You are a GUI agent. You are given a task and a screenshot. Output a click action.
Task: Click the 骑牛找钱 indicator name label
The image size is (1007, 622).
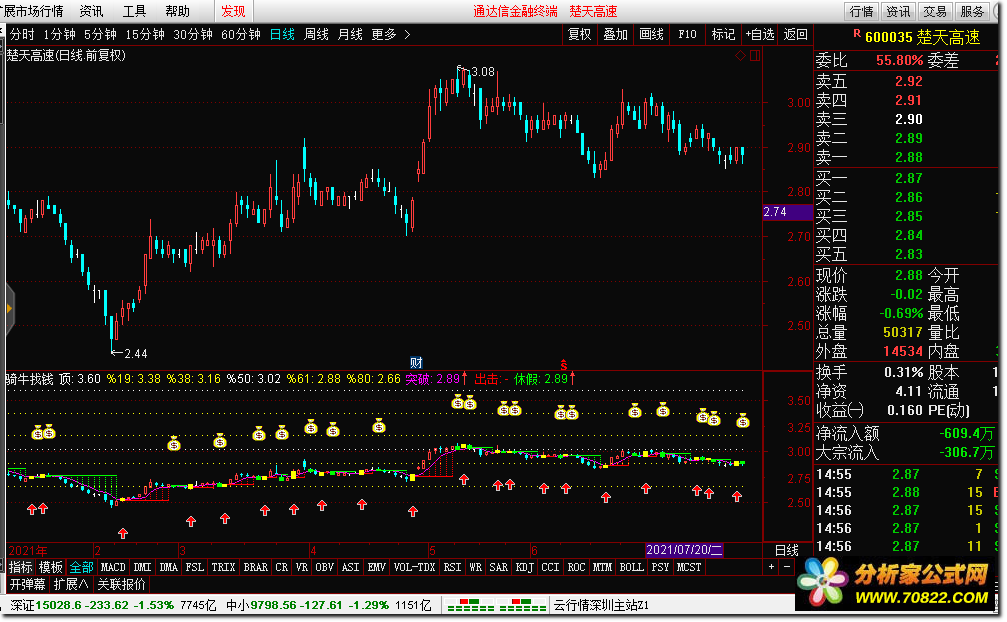point(30,379)
